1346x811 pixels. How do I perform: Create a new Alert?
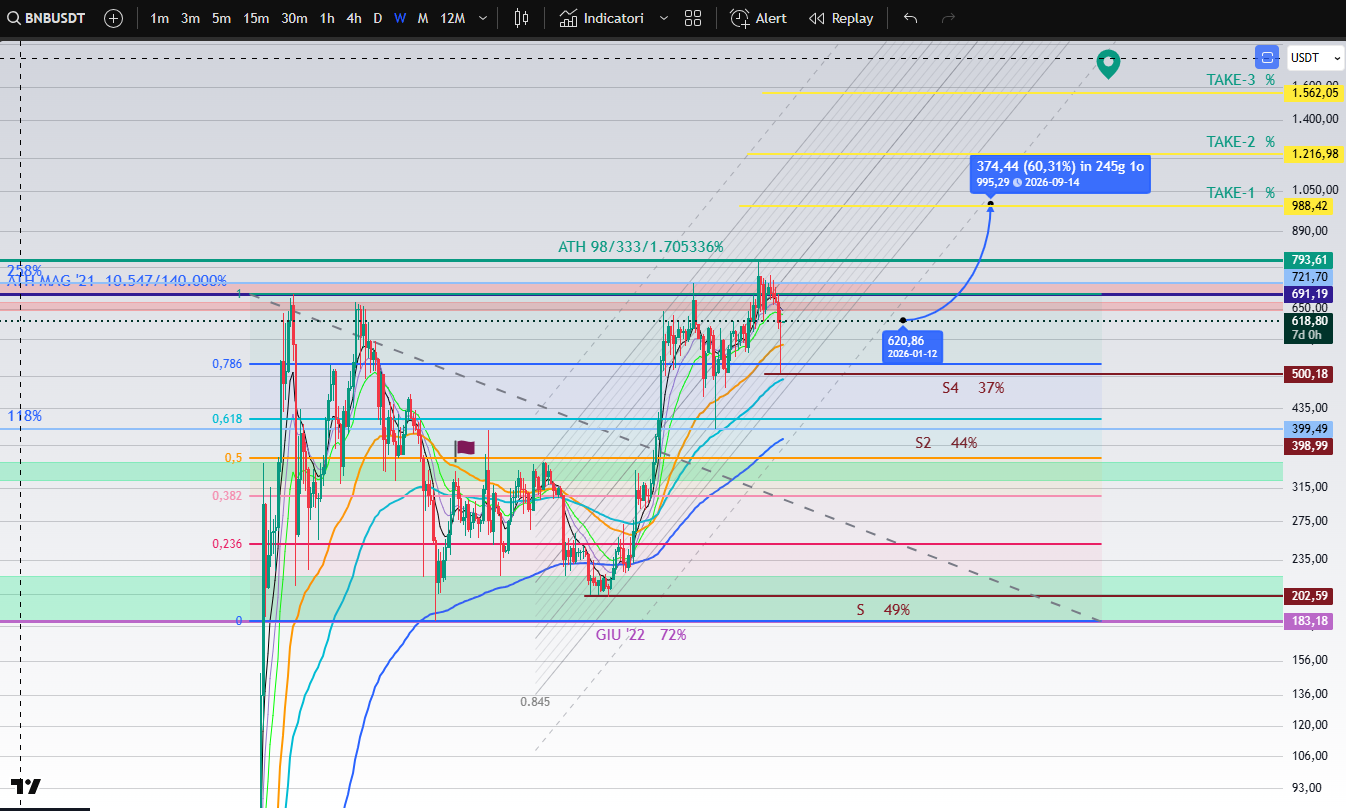pos(759,18)
